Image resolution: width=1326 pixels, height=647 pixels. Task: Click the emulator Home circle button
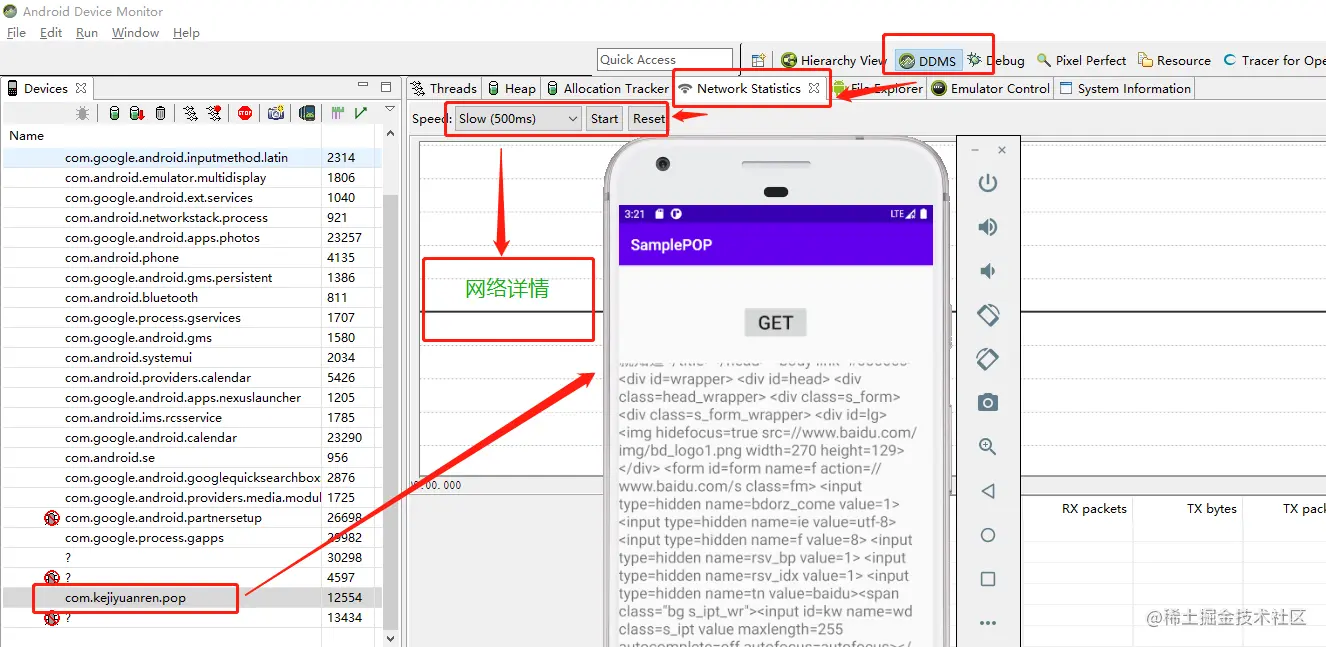pyautogui.click(x=988, y=535)
